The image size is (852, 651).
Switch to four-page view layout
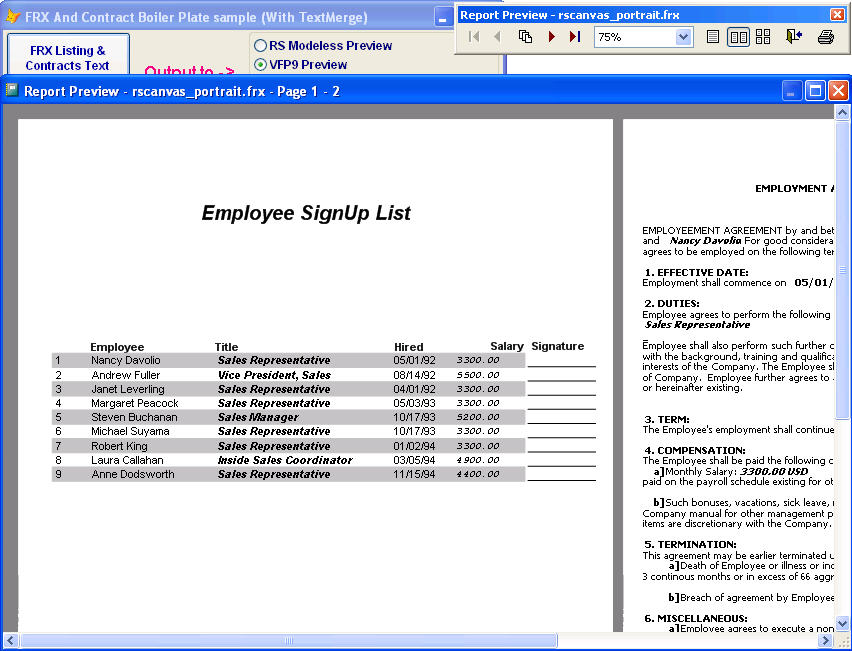pos(763,36)
